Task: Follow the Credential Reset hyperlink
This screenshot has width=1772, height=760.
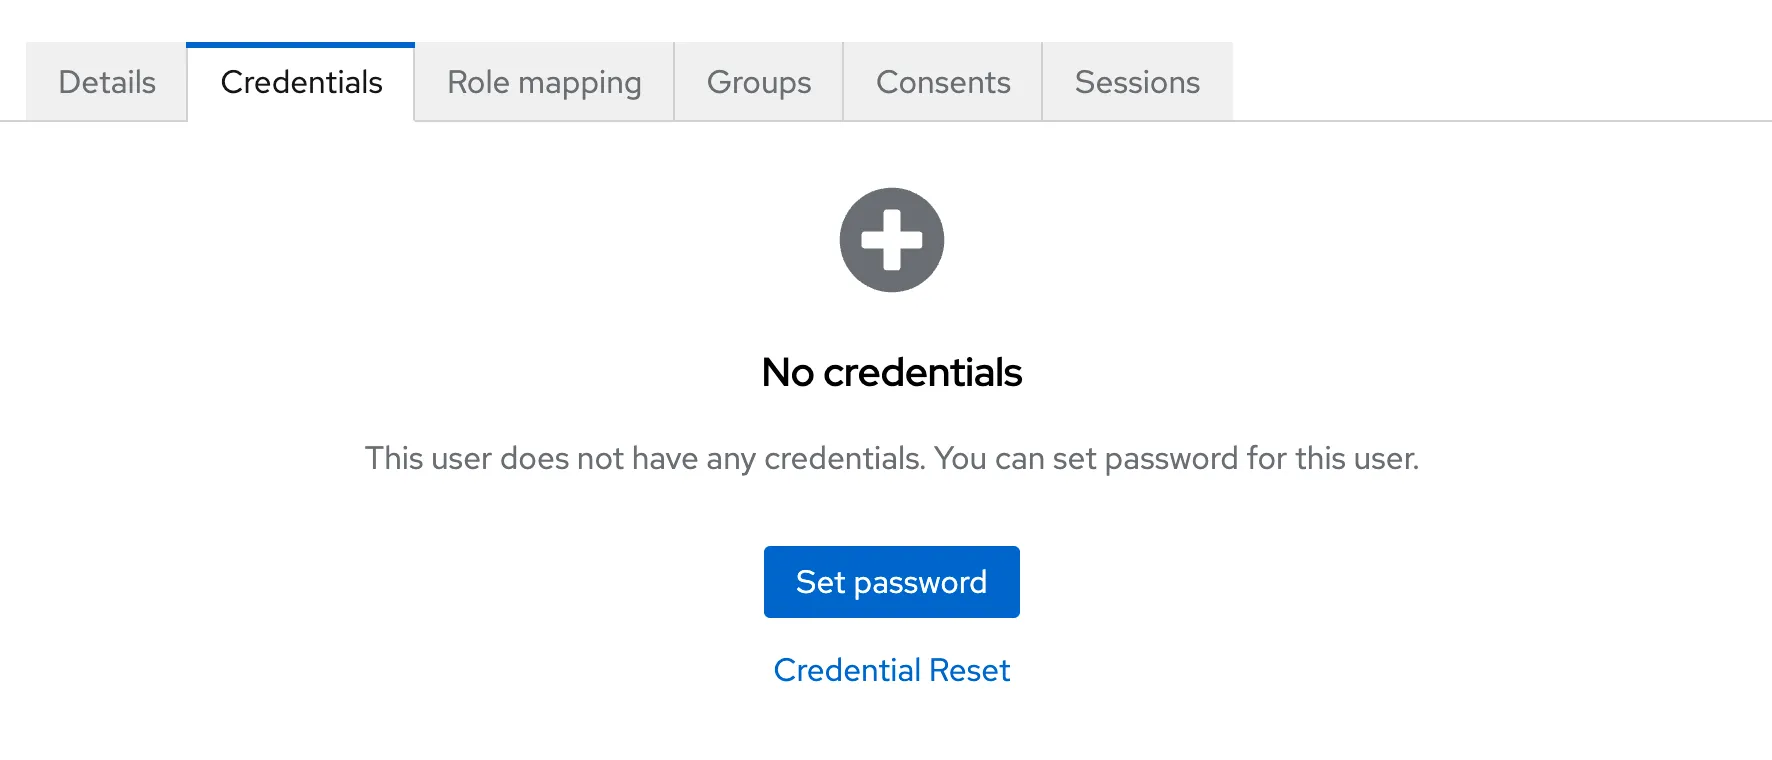Action: (891, 670)
